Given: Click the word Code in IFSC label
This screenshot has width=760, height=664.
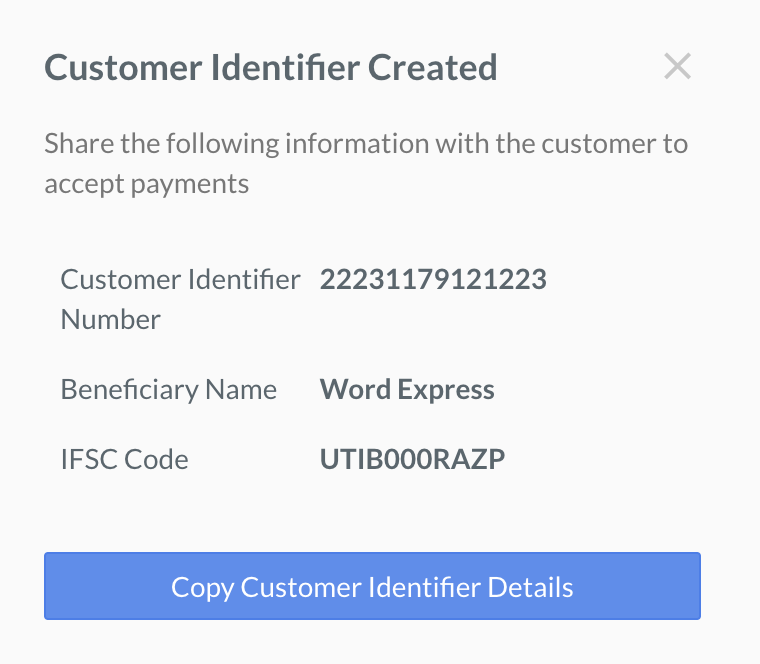Looking at the screenshot, I should pos(156,459).
